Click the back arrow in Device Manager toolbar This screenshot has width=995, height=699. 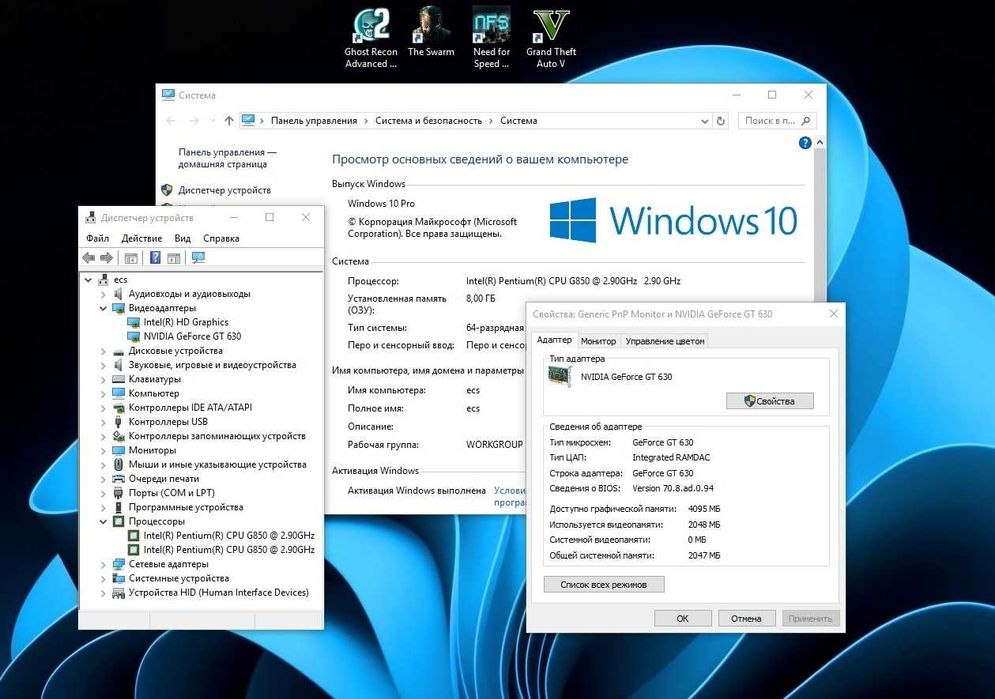coord(89,258)
